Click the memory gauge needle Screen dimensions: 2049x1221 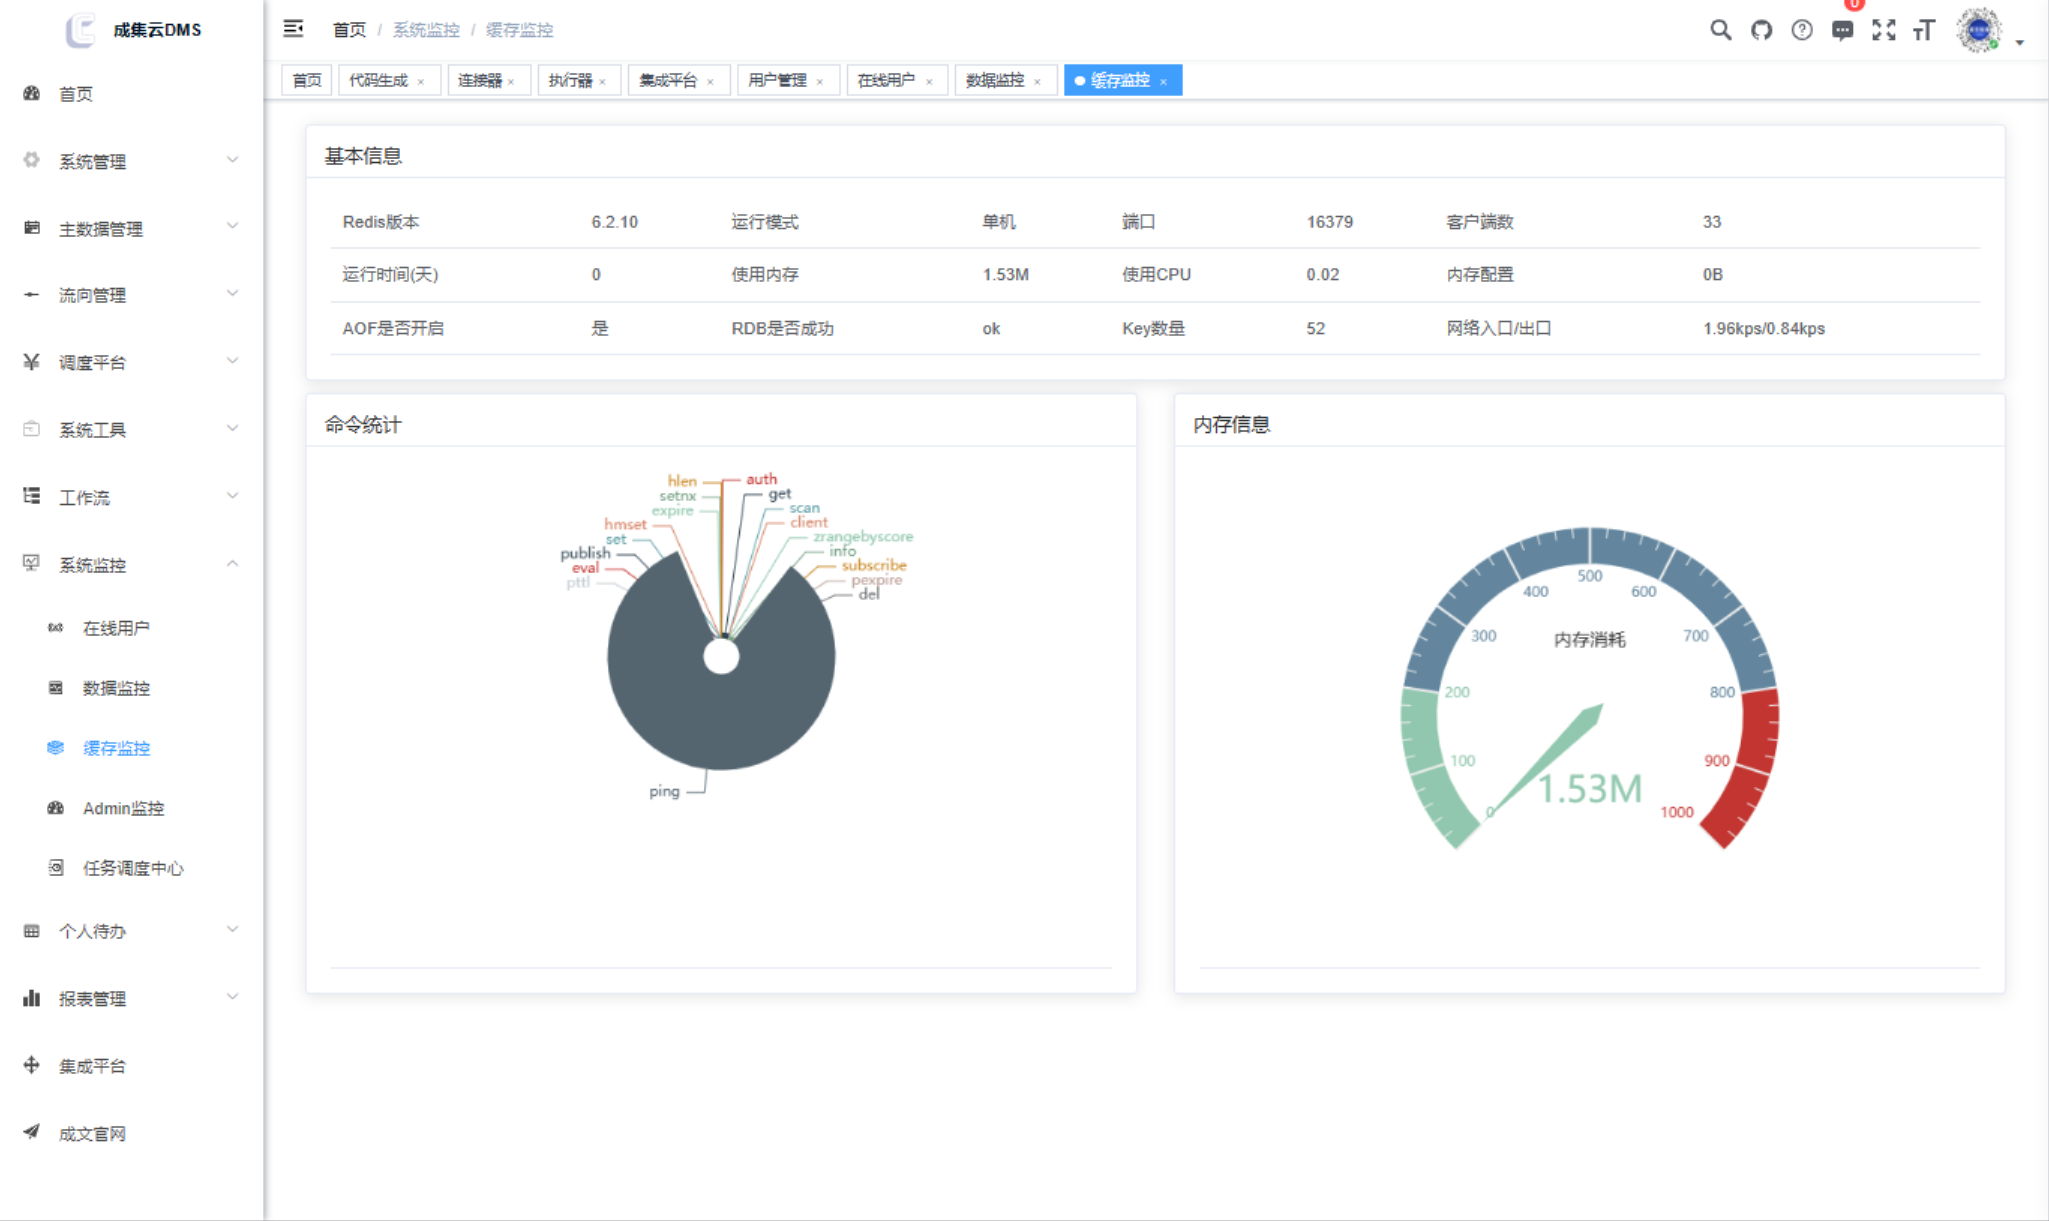(x=1545, y=760)
